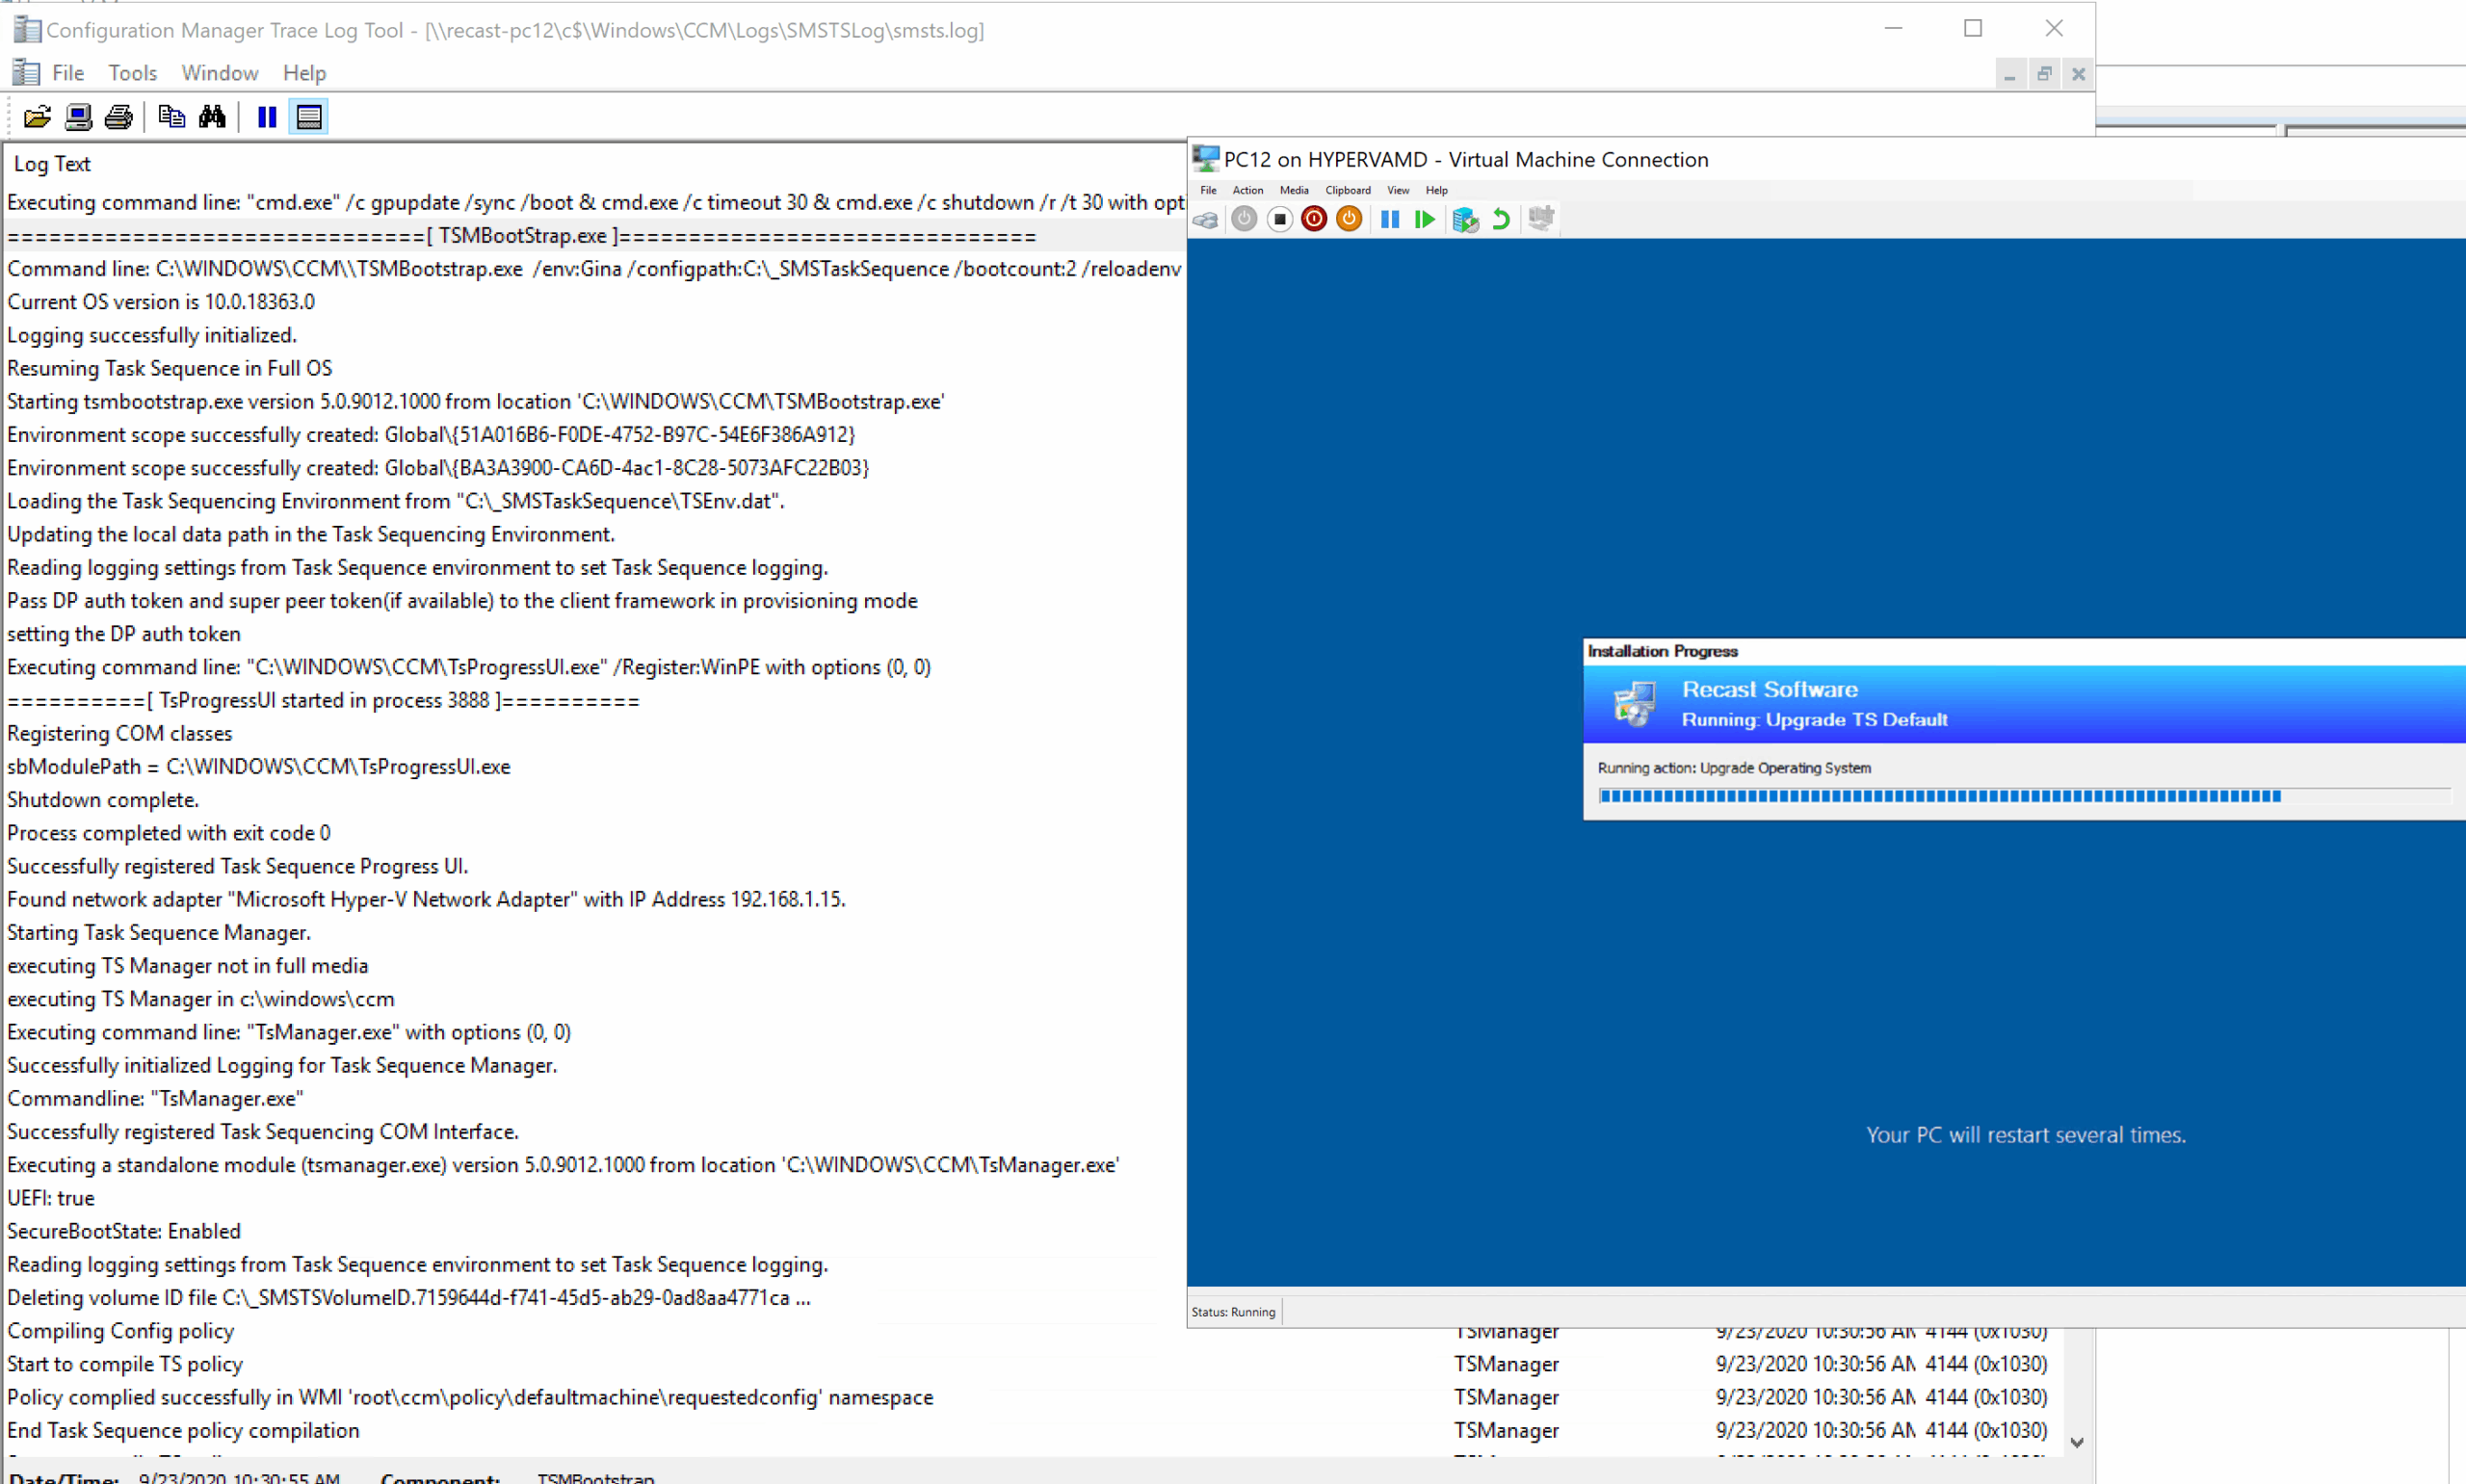Open the Action menu in the VM window
This screenshot has height=1484, width=2466.
1247,190
